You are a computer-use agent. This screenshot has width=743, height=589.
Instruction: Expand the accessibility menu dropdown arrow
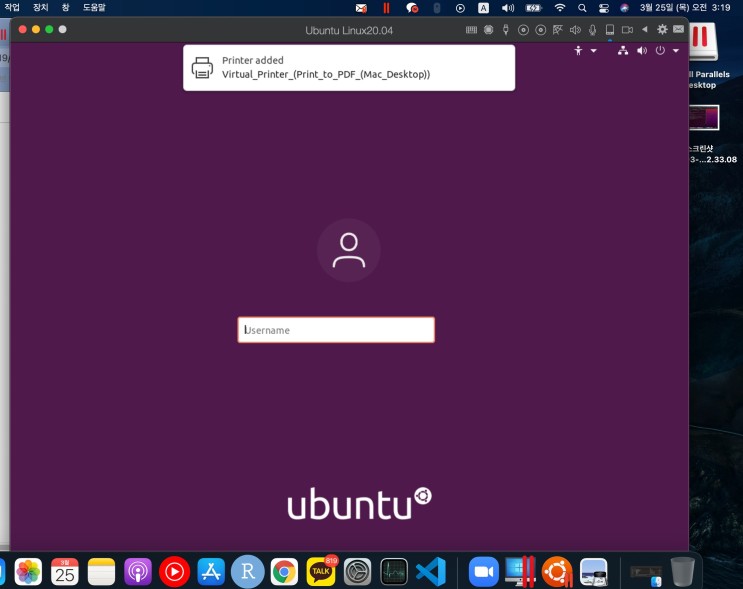click(593, 51)
